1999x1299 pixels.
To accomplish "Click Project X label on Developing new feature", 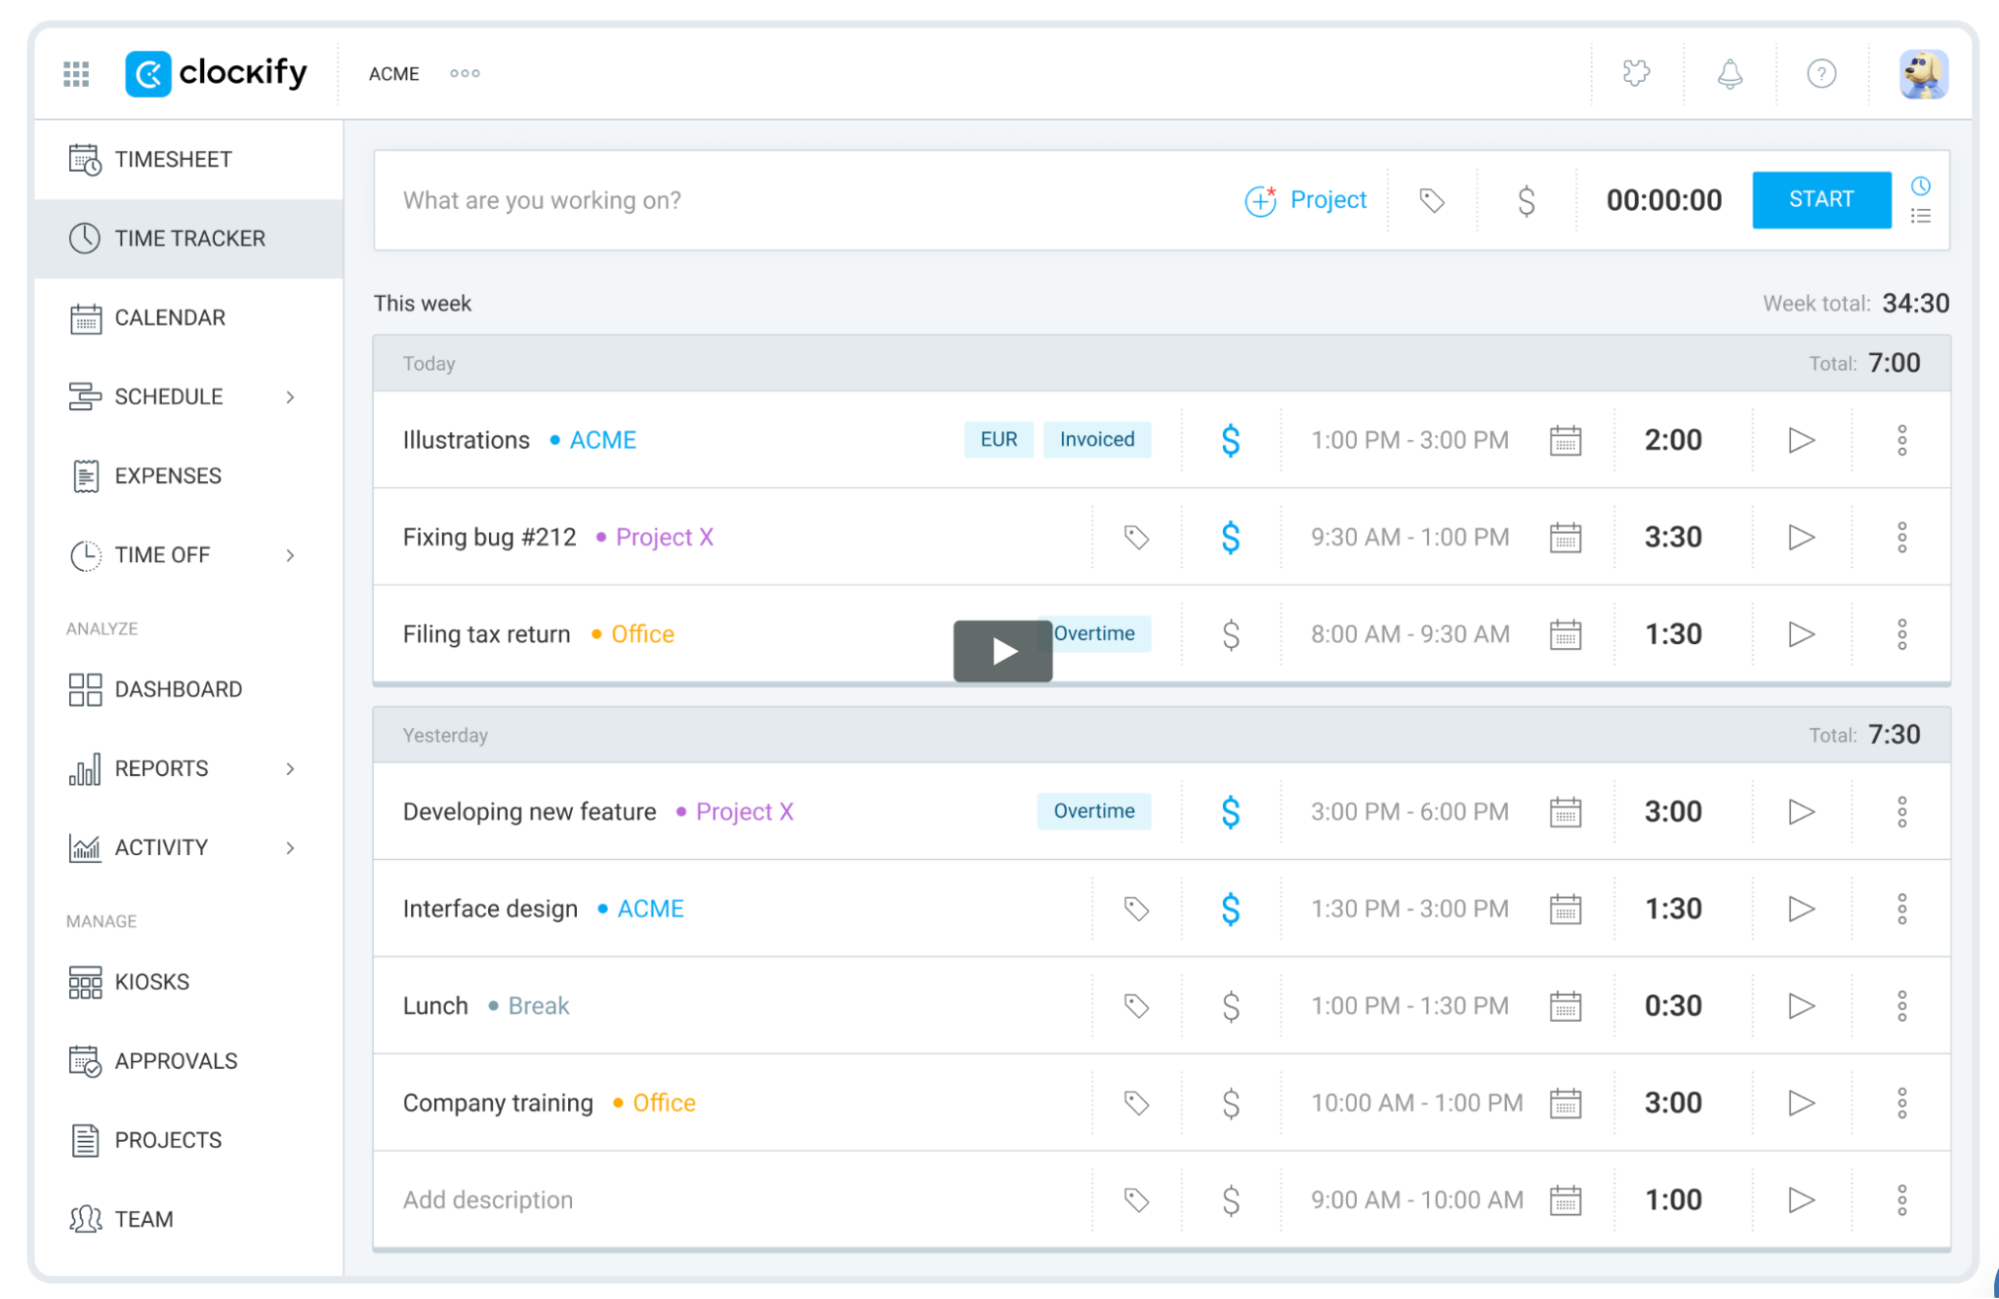I will click(744, 812).
